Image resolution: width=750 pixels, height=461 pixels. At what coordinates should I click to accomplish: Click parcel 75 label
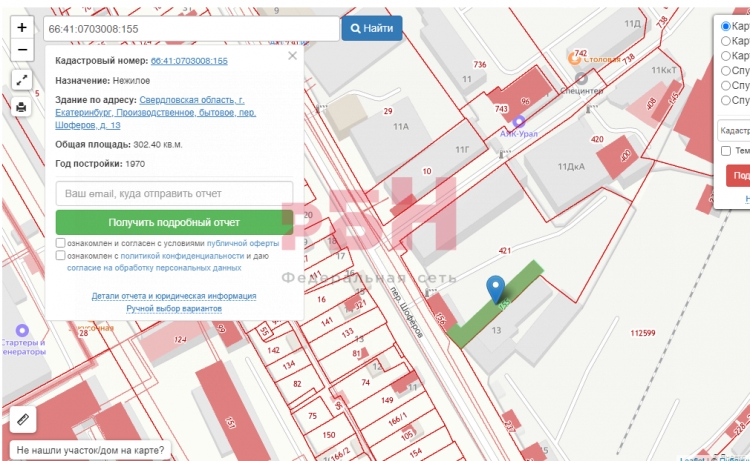[312, 416]
